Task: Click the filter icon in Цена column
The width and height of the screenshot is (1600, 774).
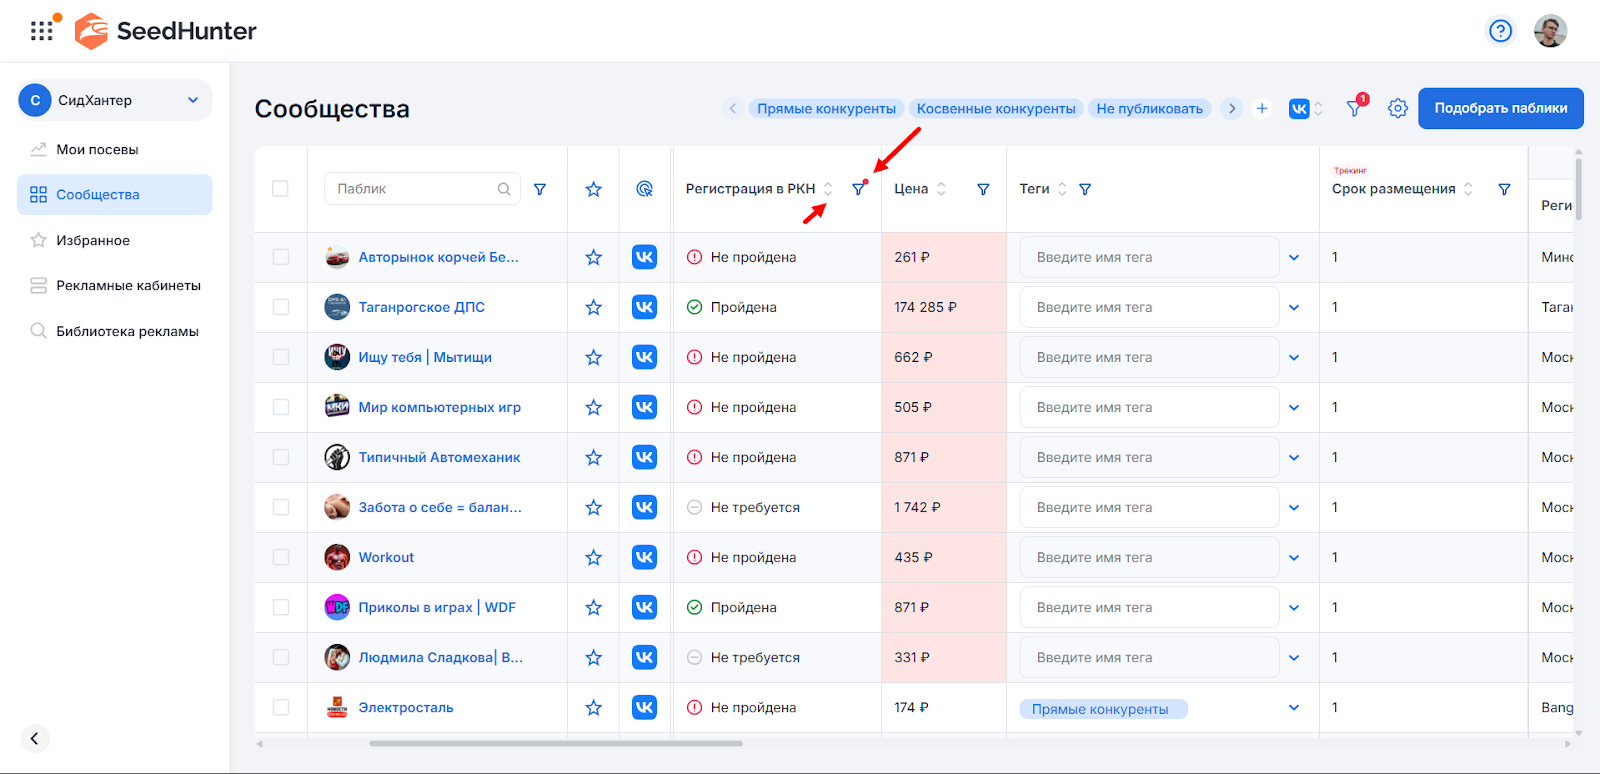Action: point(983,189)
